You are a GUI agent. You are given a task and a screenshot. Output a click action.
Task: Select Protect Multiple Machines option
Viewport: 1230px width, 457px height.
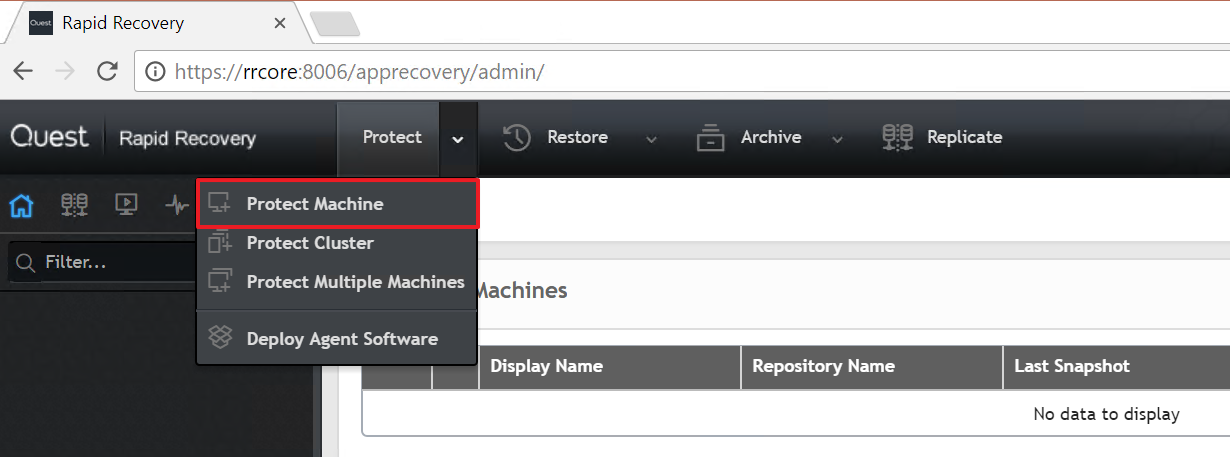coord(355,282)
